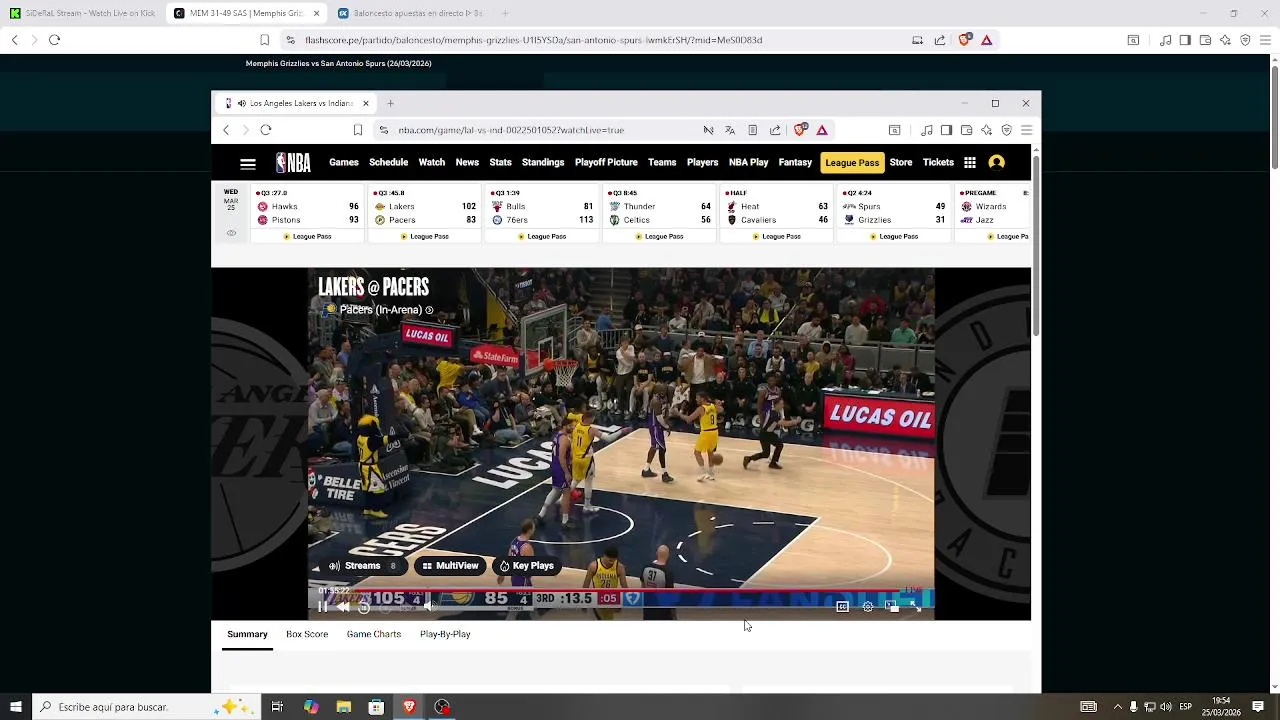1280x720 pixels.
Task: Open new tab in inner nba.com window
Action: [x=390, y=103]
